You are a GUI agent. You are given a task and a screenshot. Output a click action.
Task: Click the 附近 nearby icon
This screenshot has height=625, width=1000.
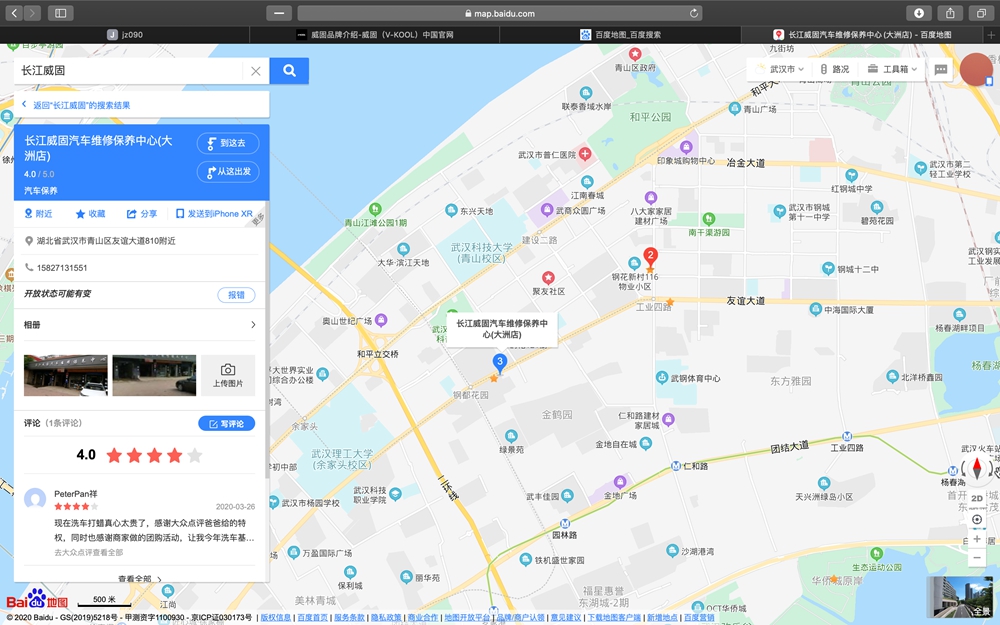29,214
